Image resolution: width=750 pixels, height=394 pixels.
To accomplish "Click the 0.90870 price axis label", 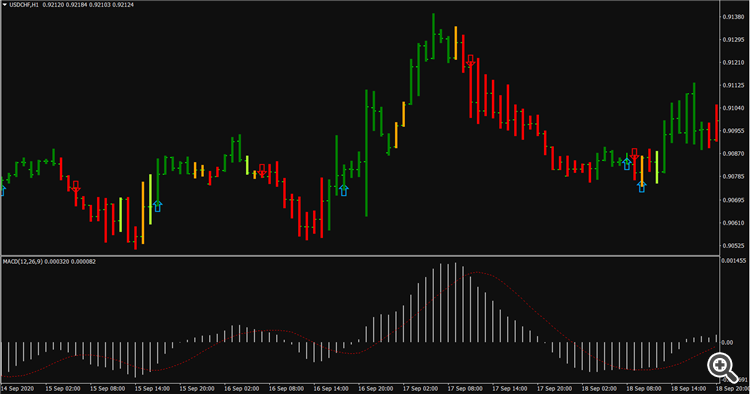I will [733, 154].
